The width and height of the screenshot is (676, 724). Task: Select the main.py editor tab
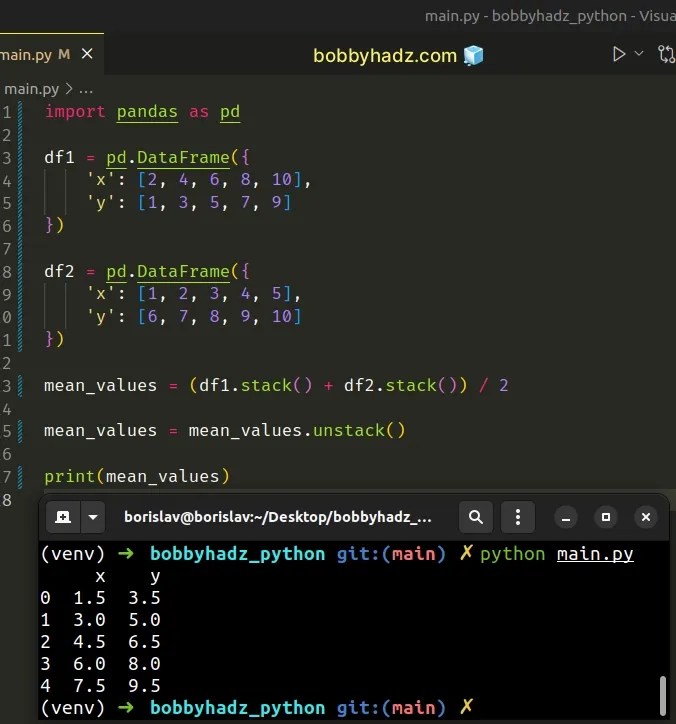point(35,54)
